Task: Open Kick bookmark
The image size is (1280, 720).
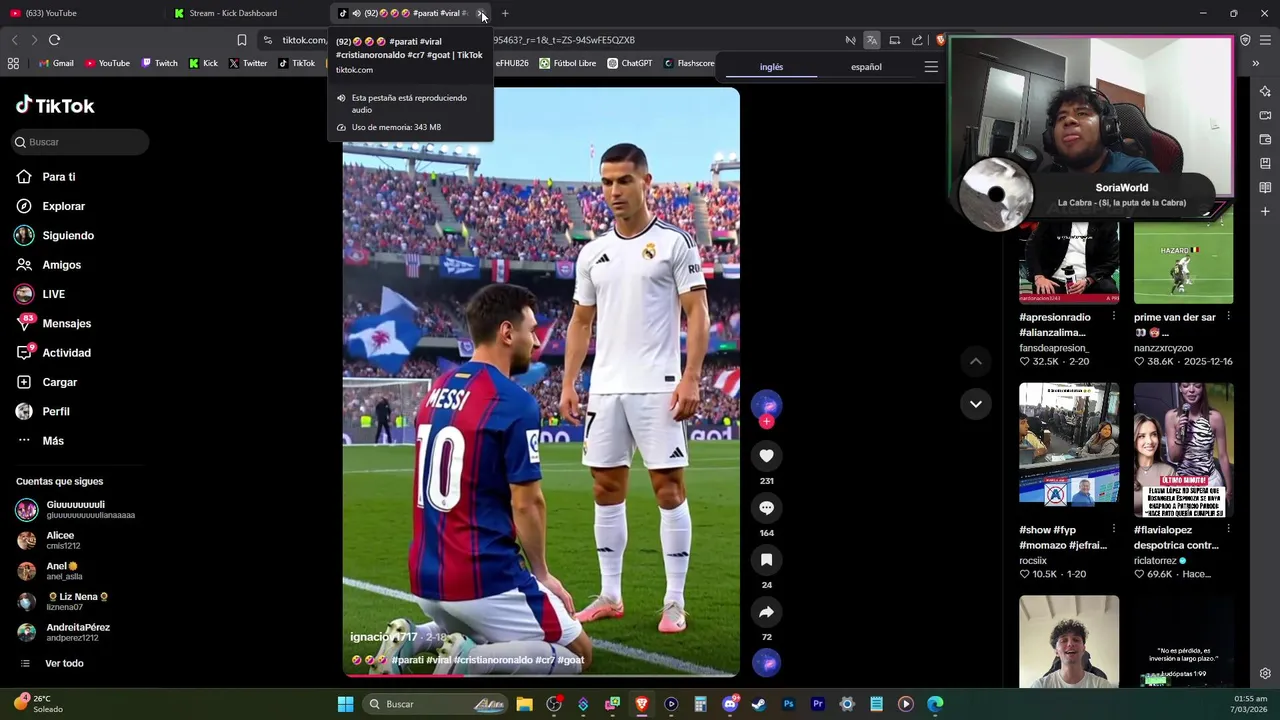Action: point(203,63)
